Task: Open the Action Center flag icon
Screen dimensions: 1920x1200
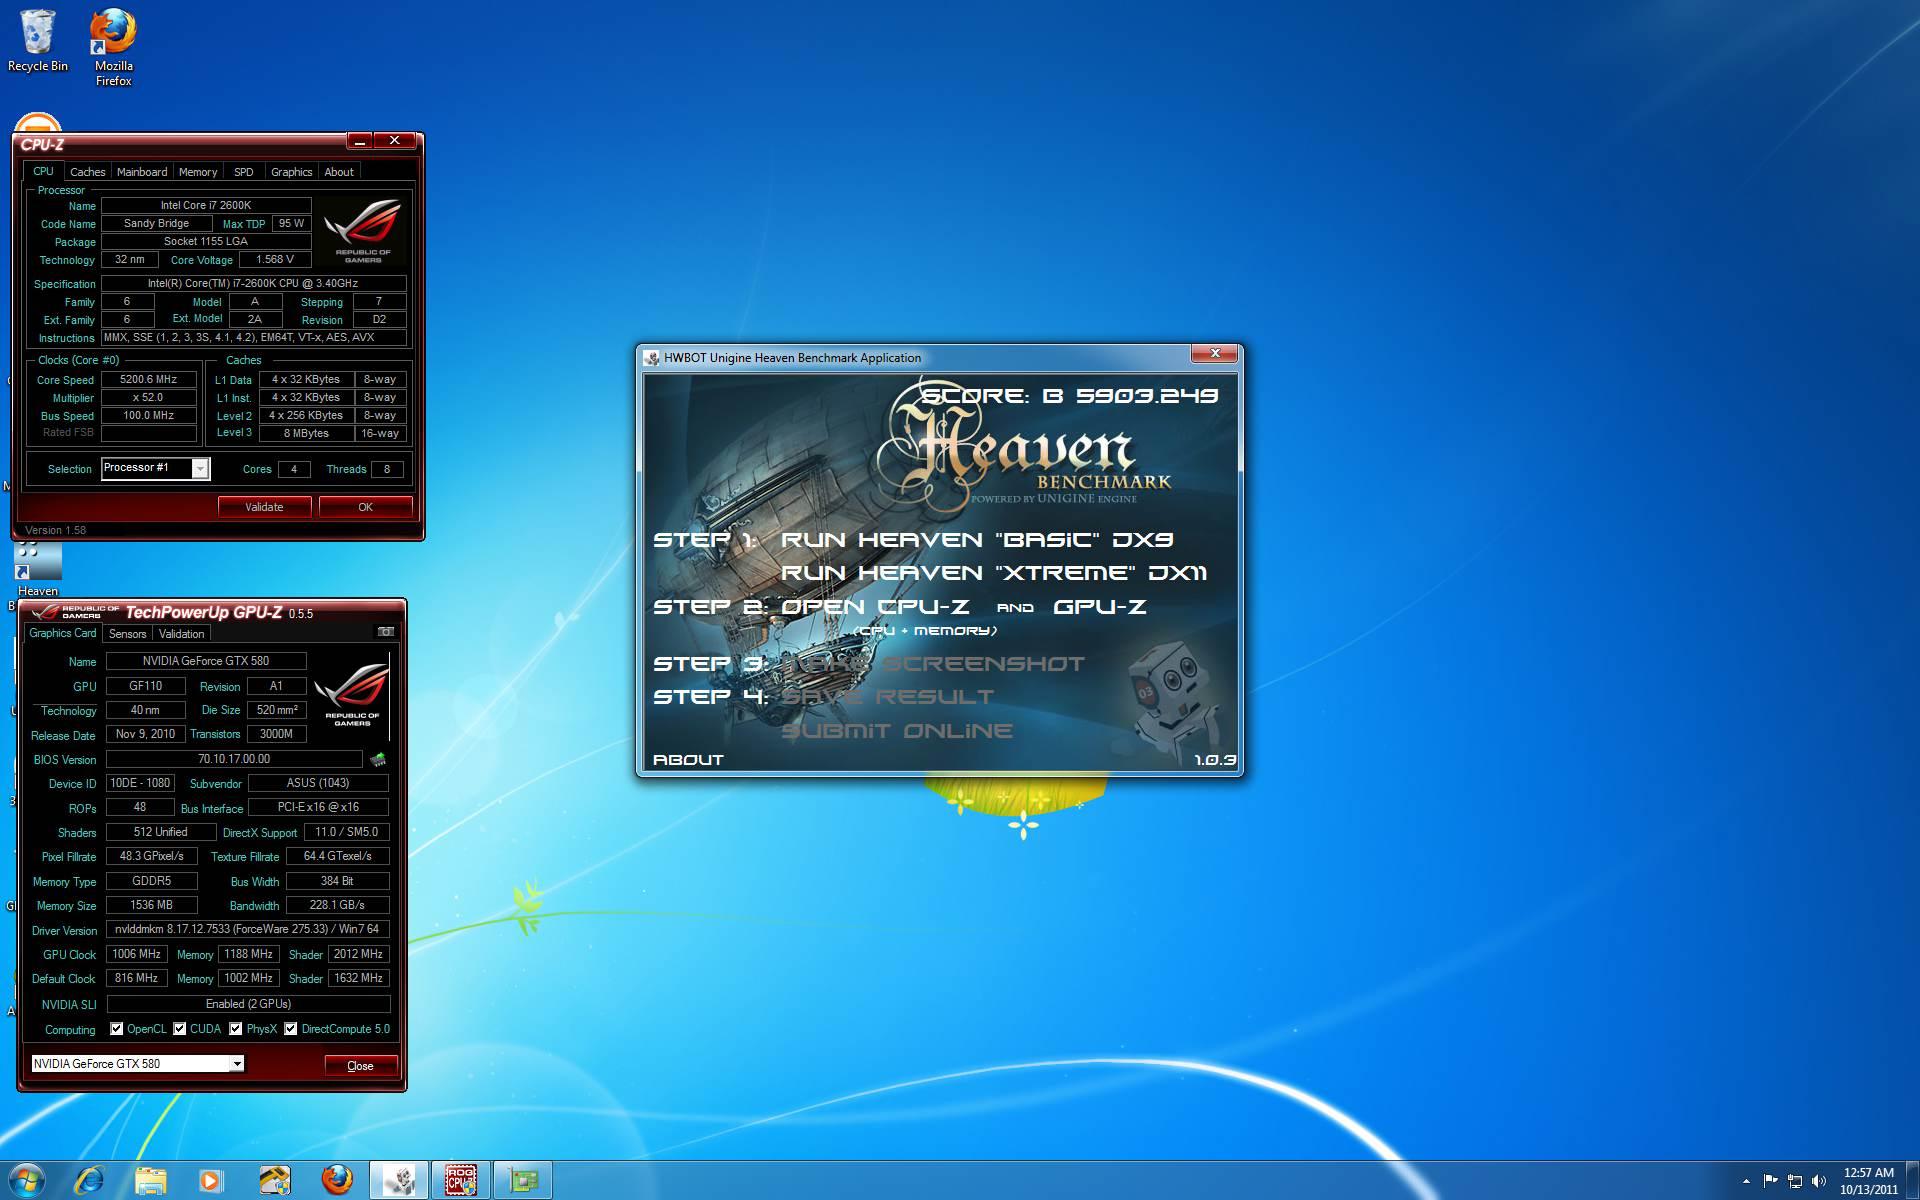Action: [x=1770, y=1181]
